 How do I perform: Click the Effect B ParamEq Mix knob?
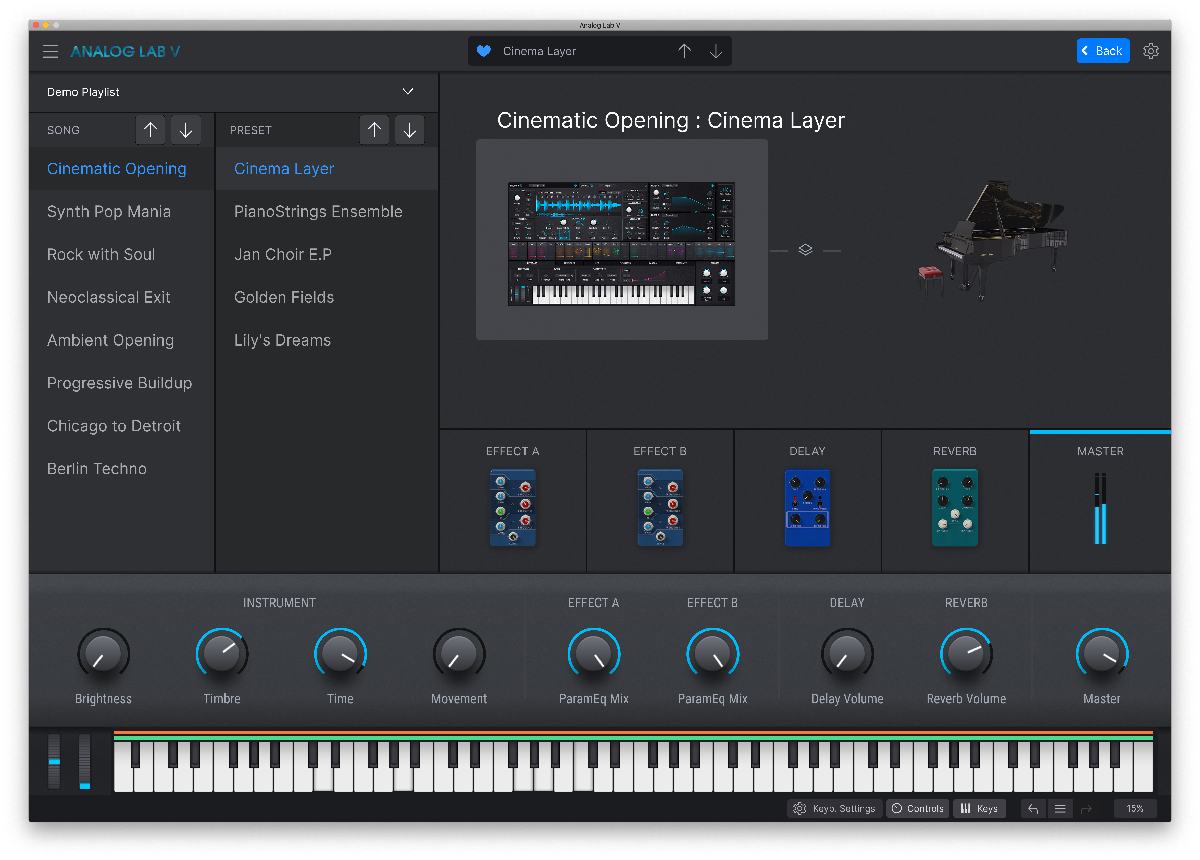(x=712, y=654)
